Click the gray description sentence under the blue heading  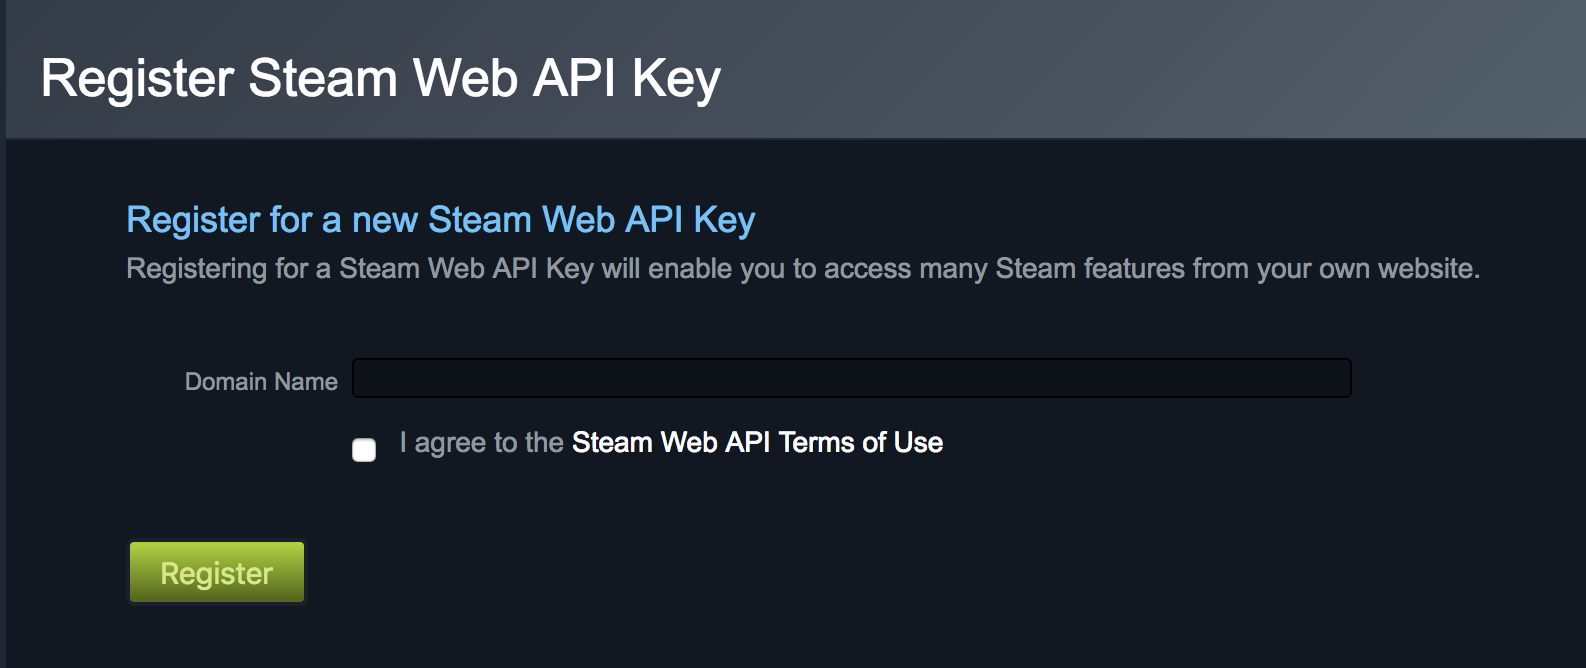(x=802, y=268)
